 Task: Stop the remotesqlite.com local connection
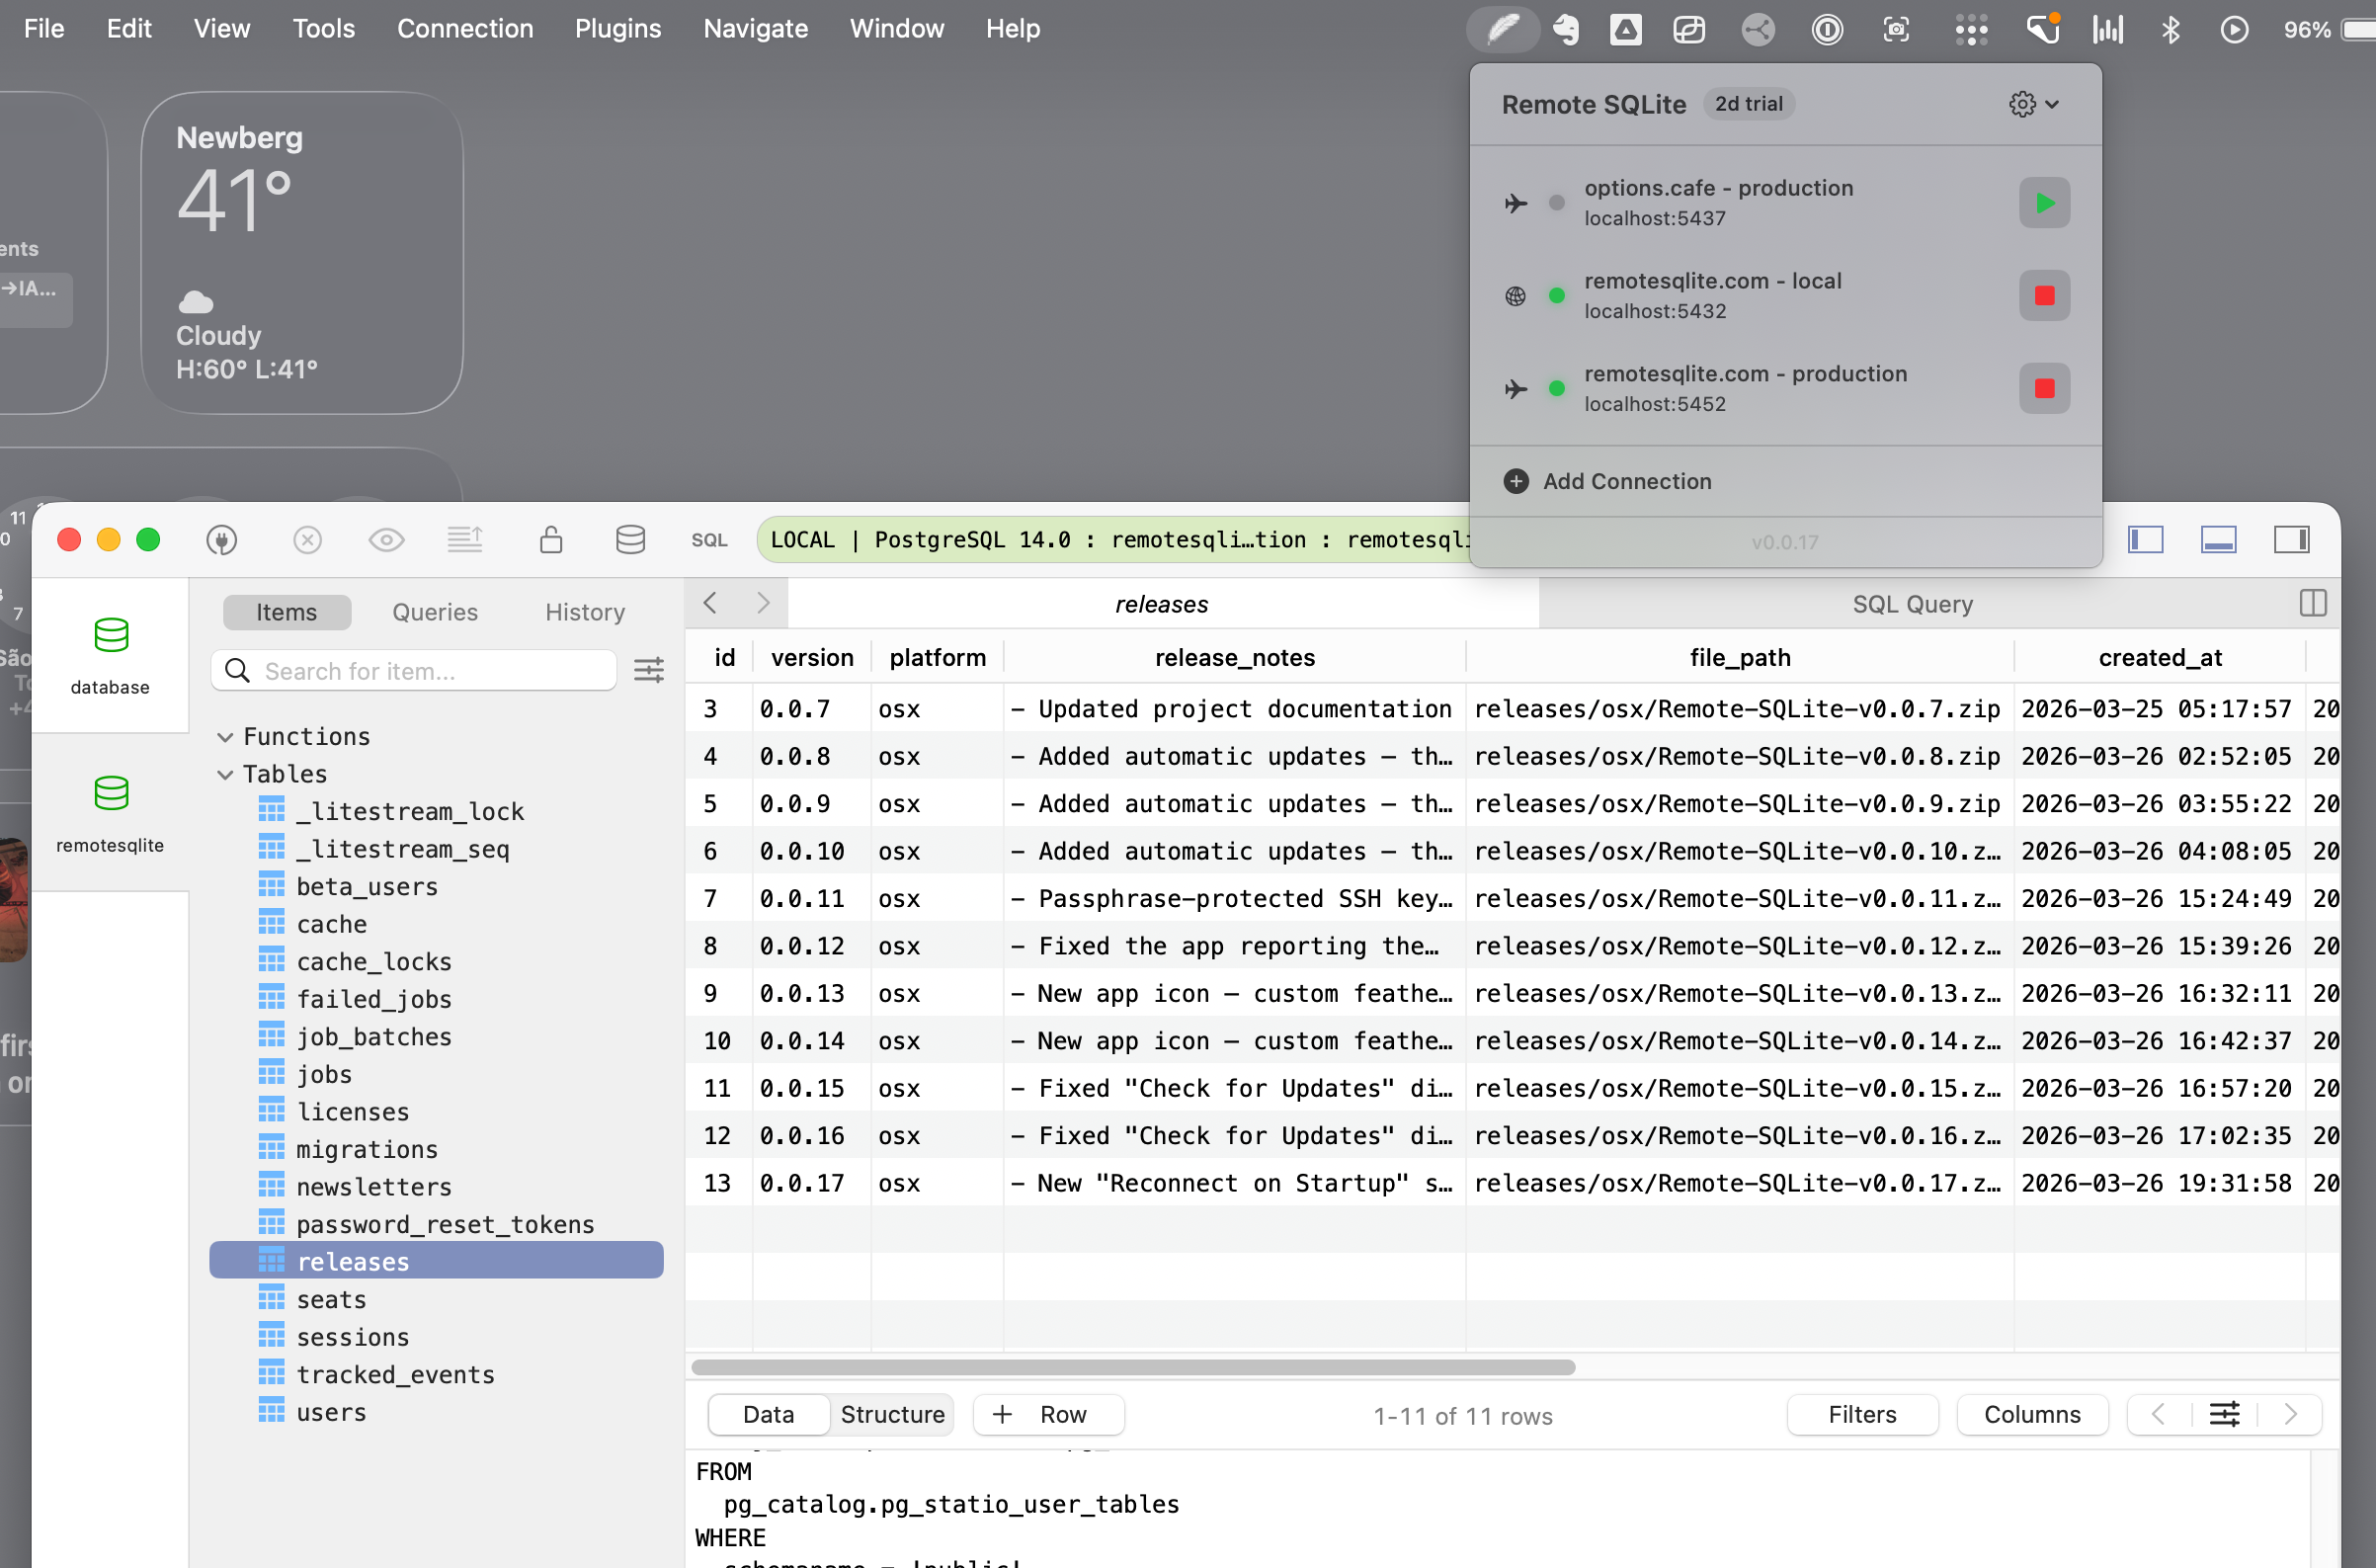click(x=2044, y=295)
